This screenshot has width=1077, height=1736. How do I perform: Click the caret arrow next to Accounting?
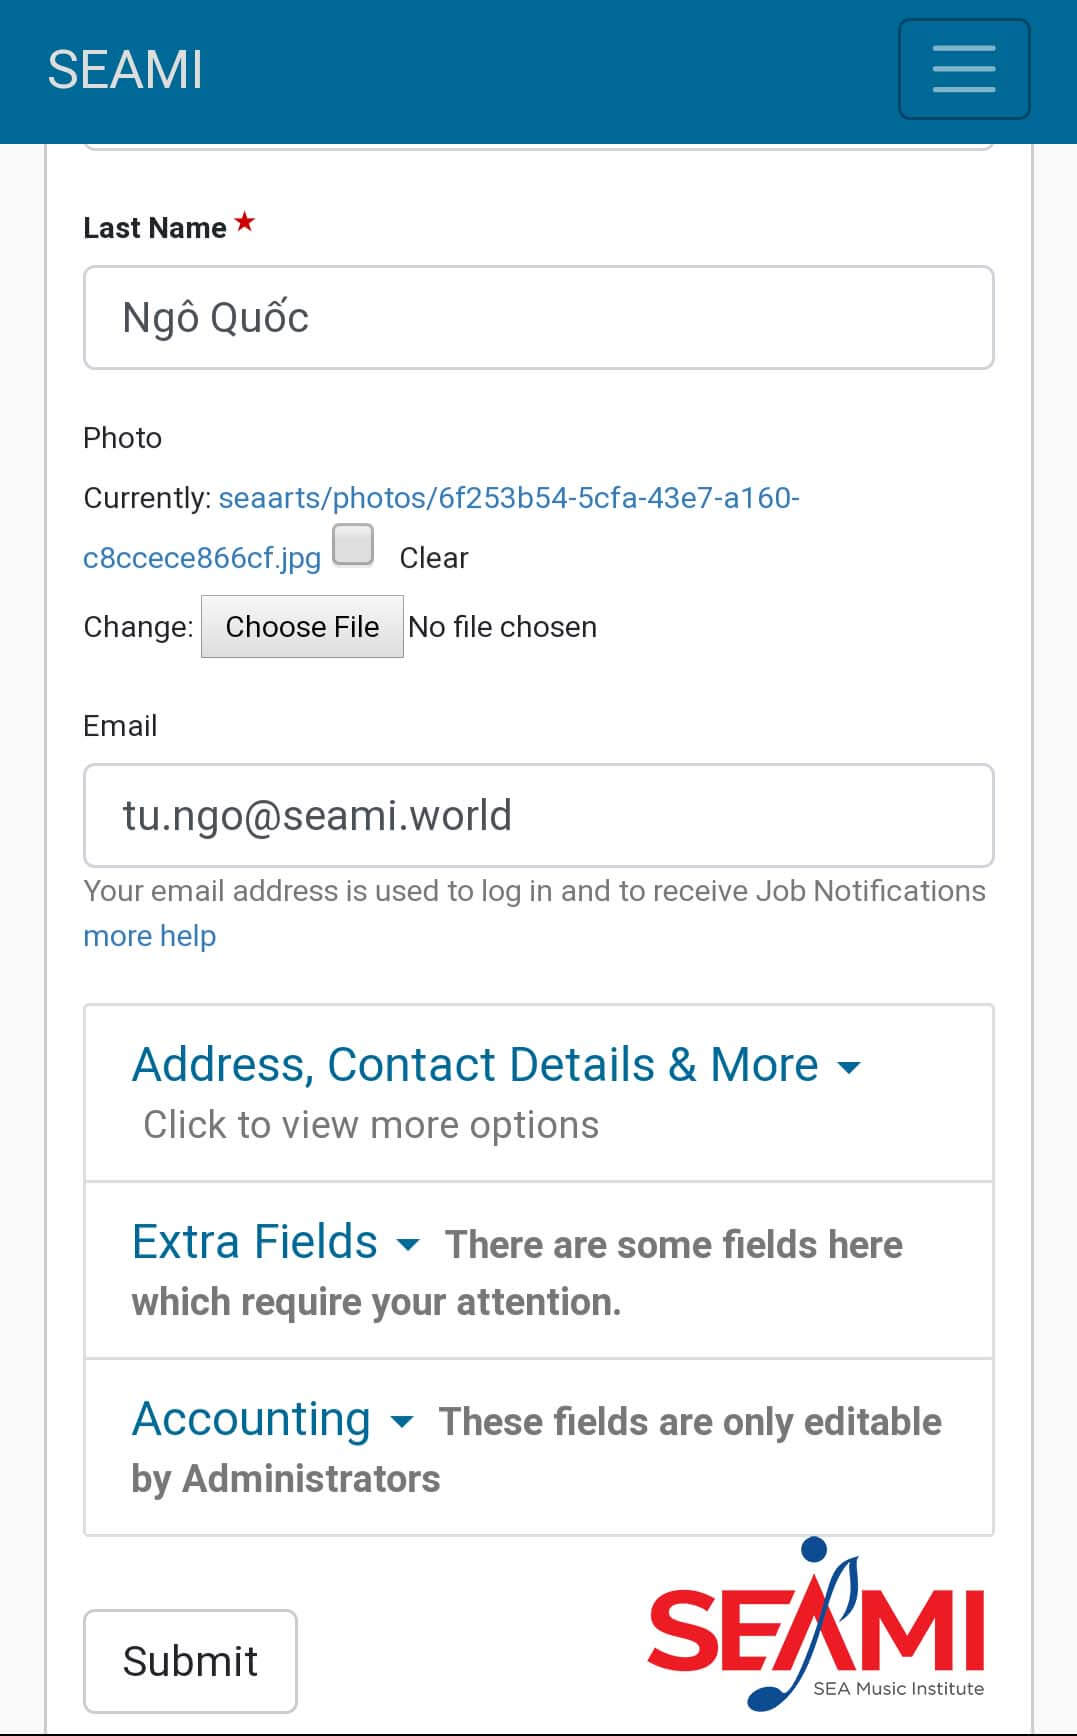click(x=401, y=1422)
